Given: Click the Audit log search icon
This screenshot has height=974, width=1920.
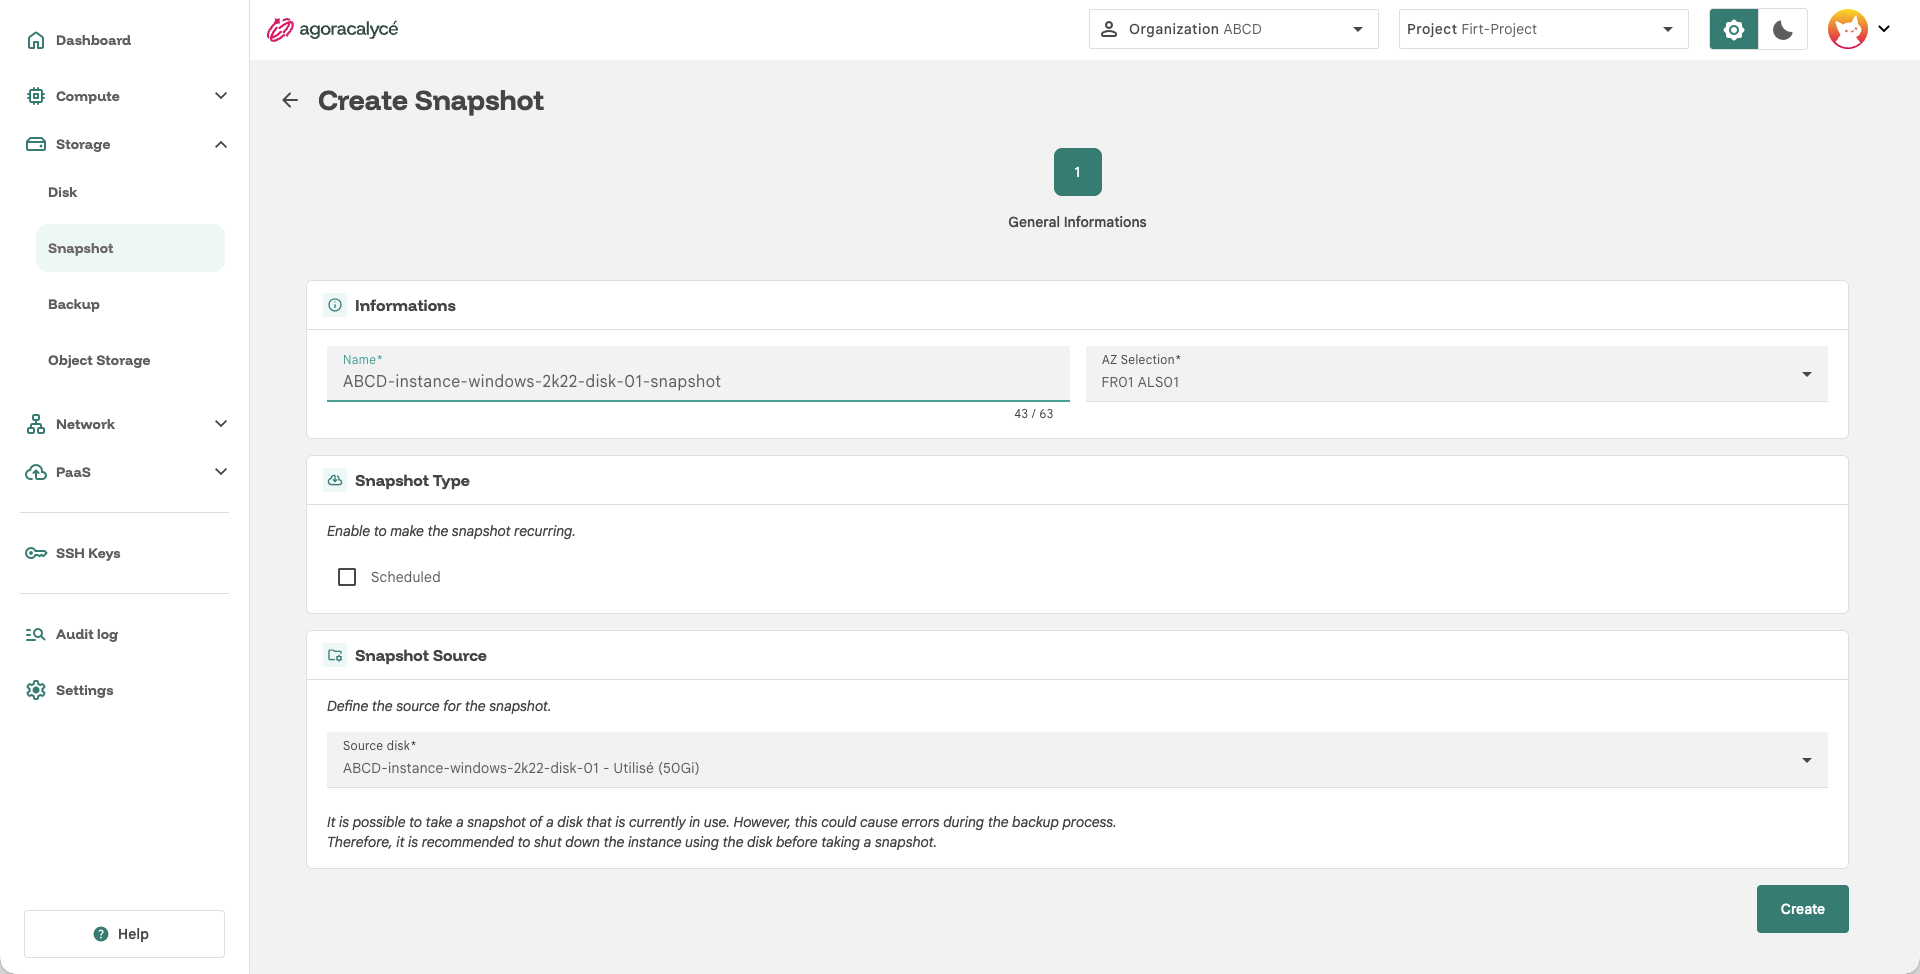Looking at the screenshot, I should click(36, 634).
